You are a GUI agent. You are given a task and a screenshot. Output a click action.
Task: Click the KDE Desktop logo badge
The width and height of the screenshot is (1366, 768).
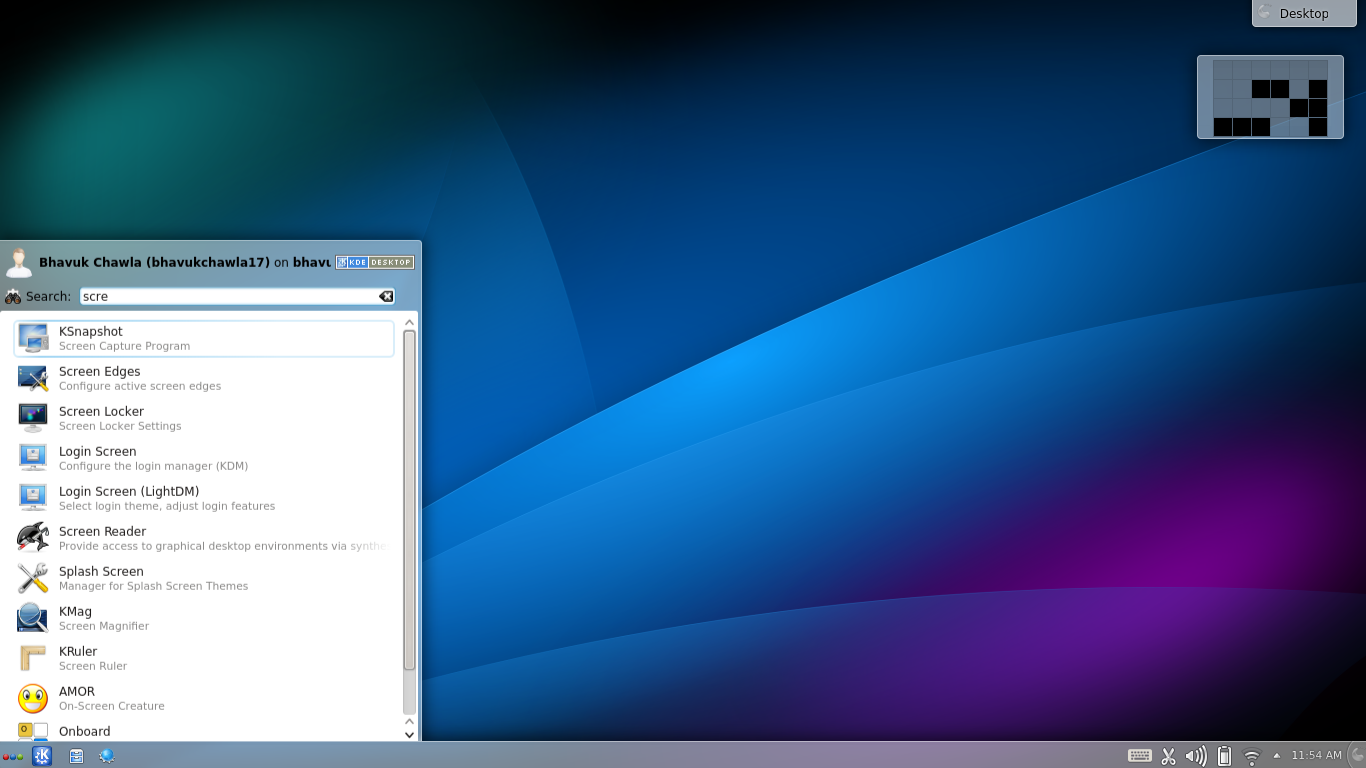point(375,262)
